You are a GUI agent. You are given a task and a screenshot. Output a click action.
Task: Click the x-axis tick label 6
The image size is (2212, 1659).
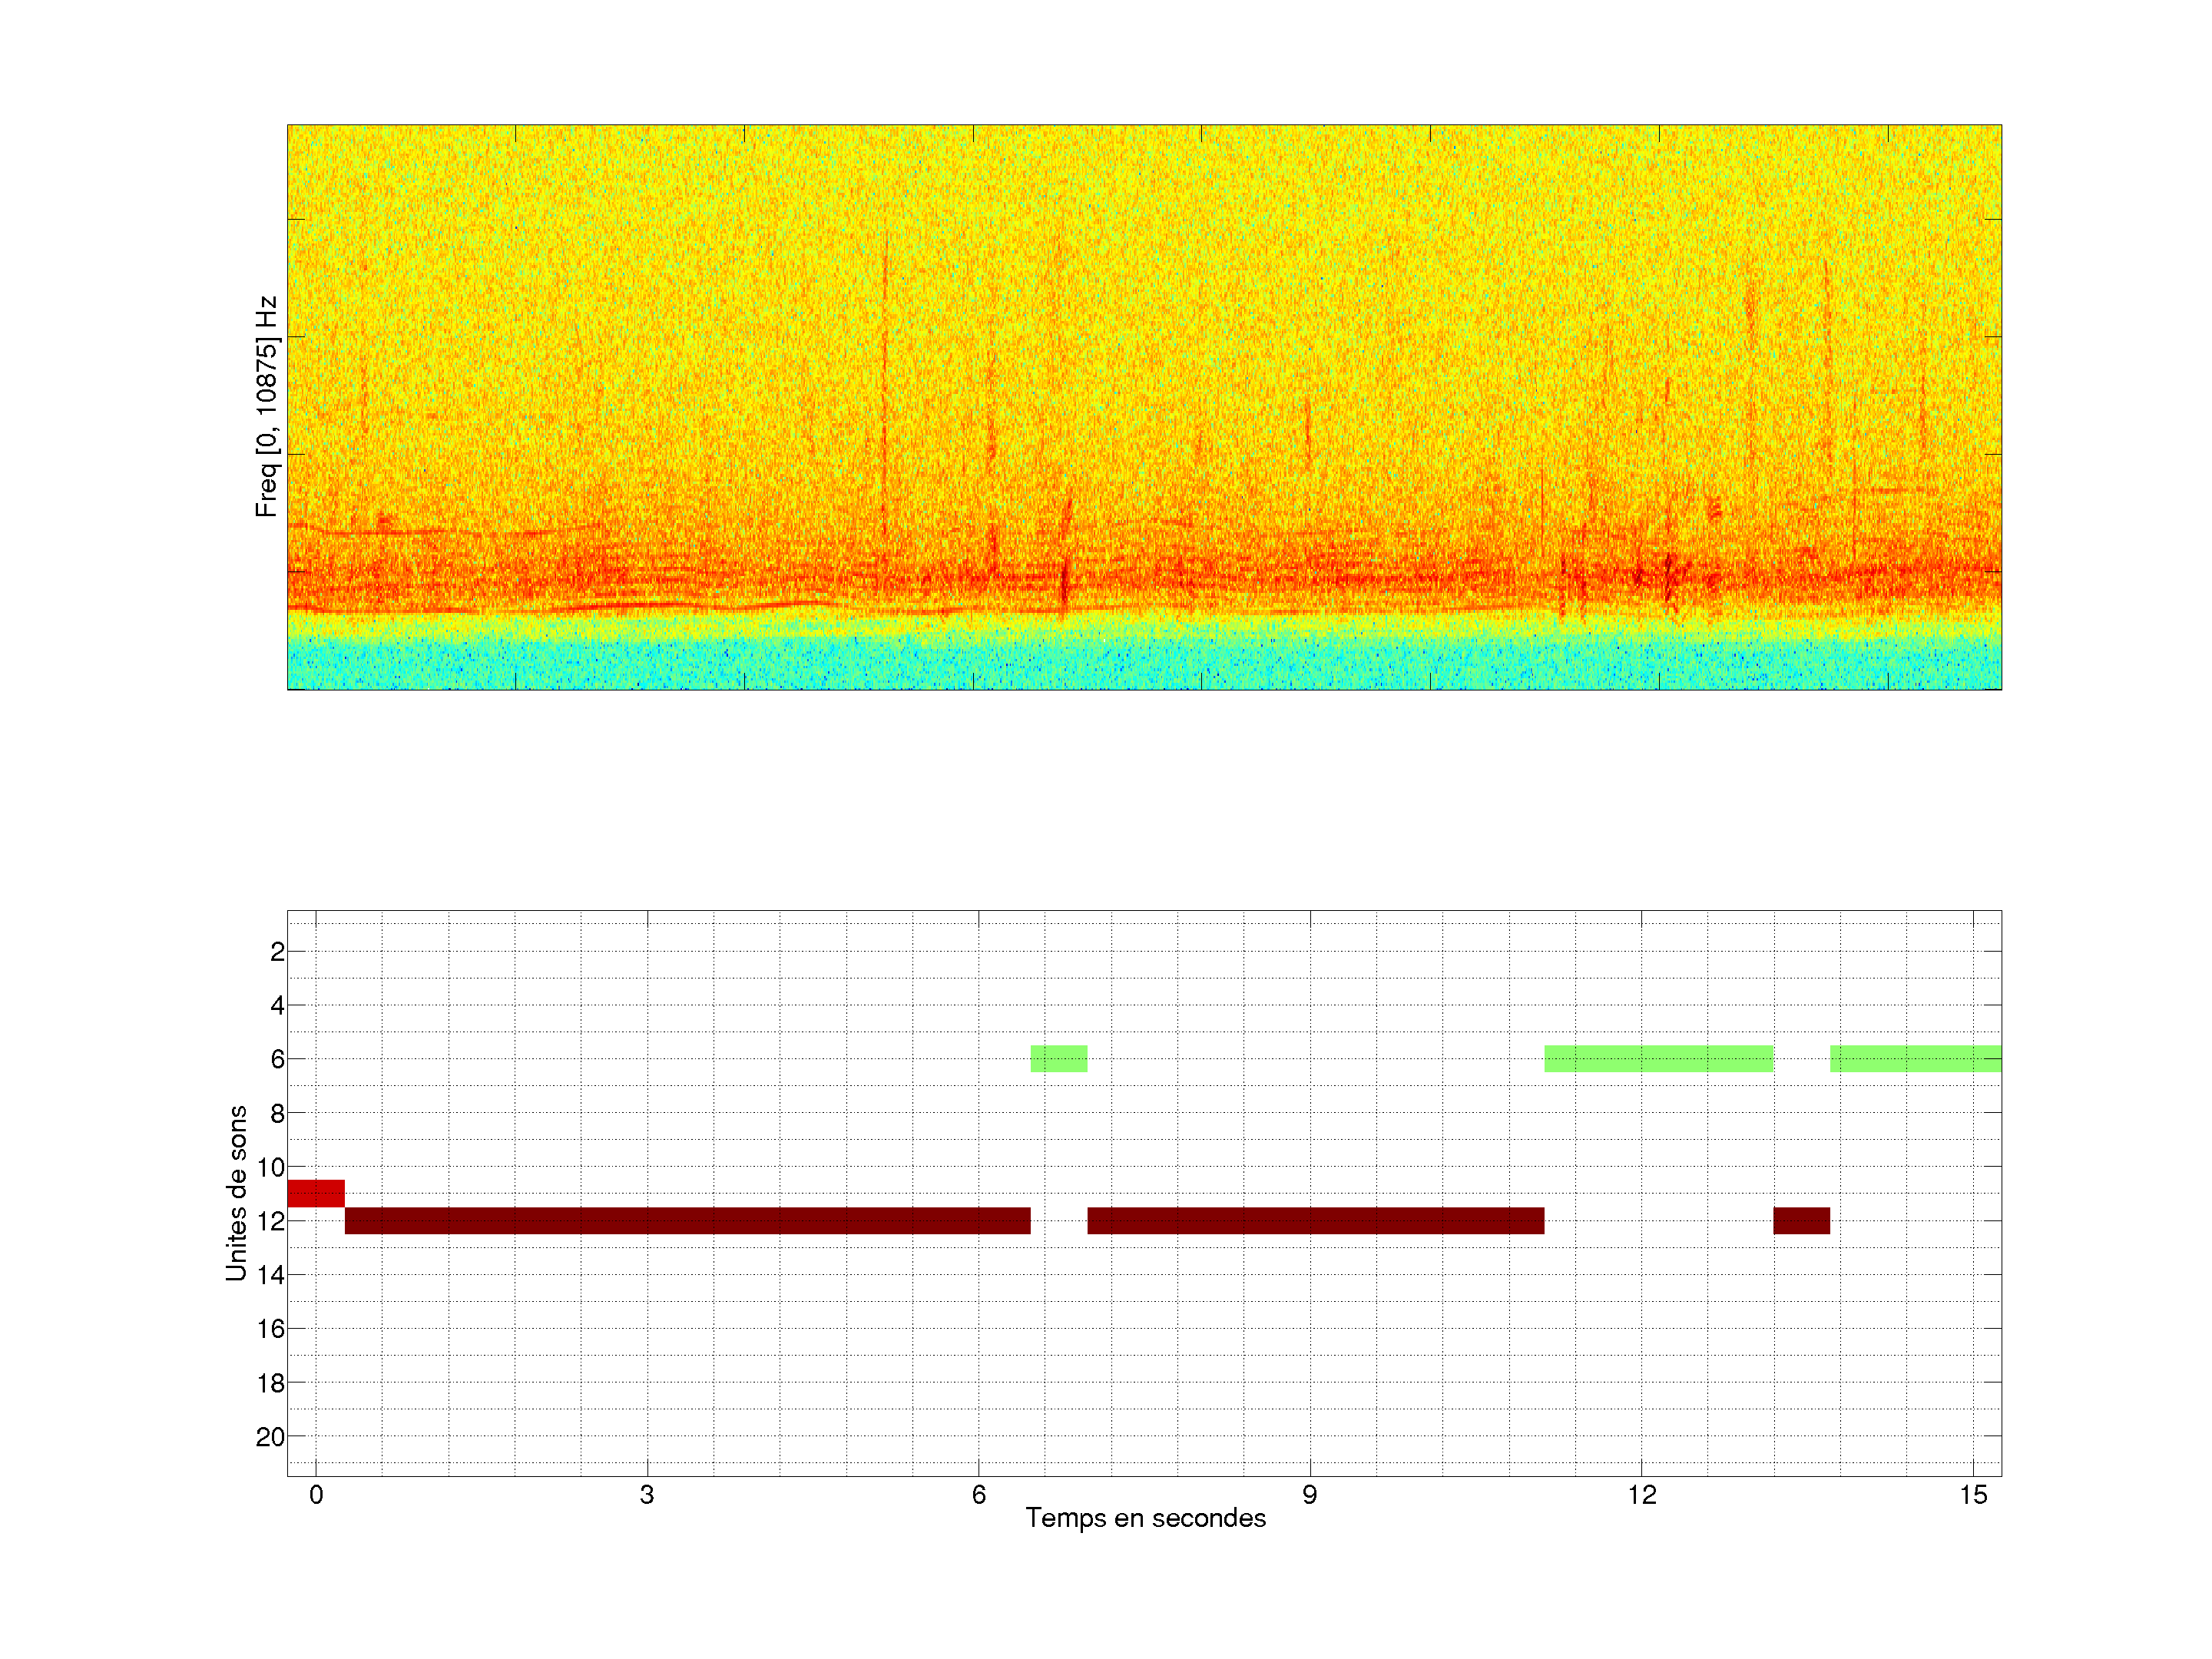979,1495
